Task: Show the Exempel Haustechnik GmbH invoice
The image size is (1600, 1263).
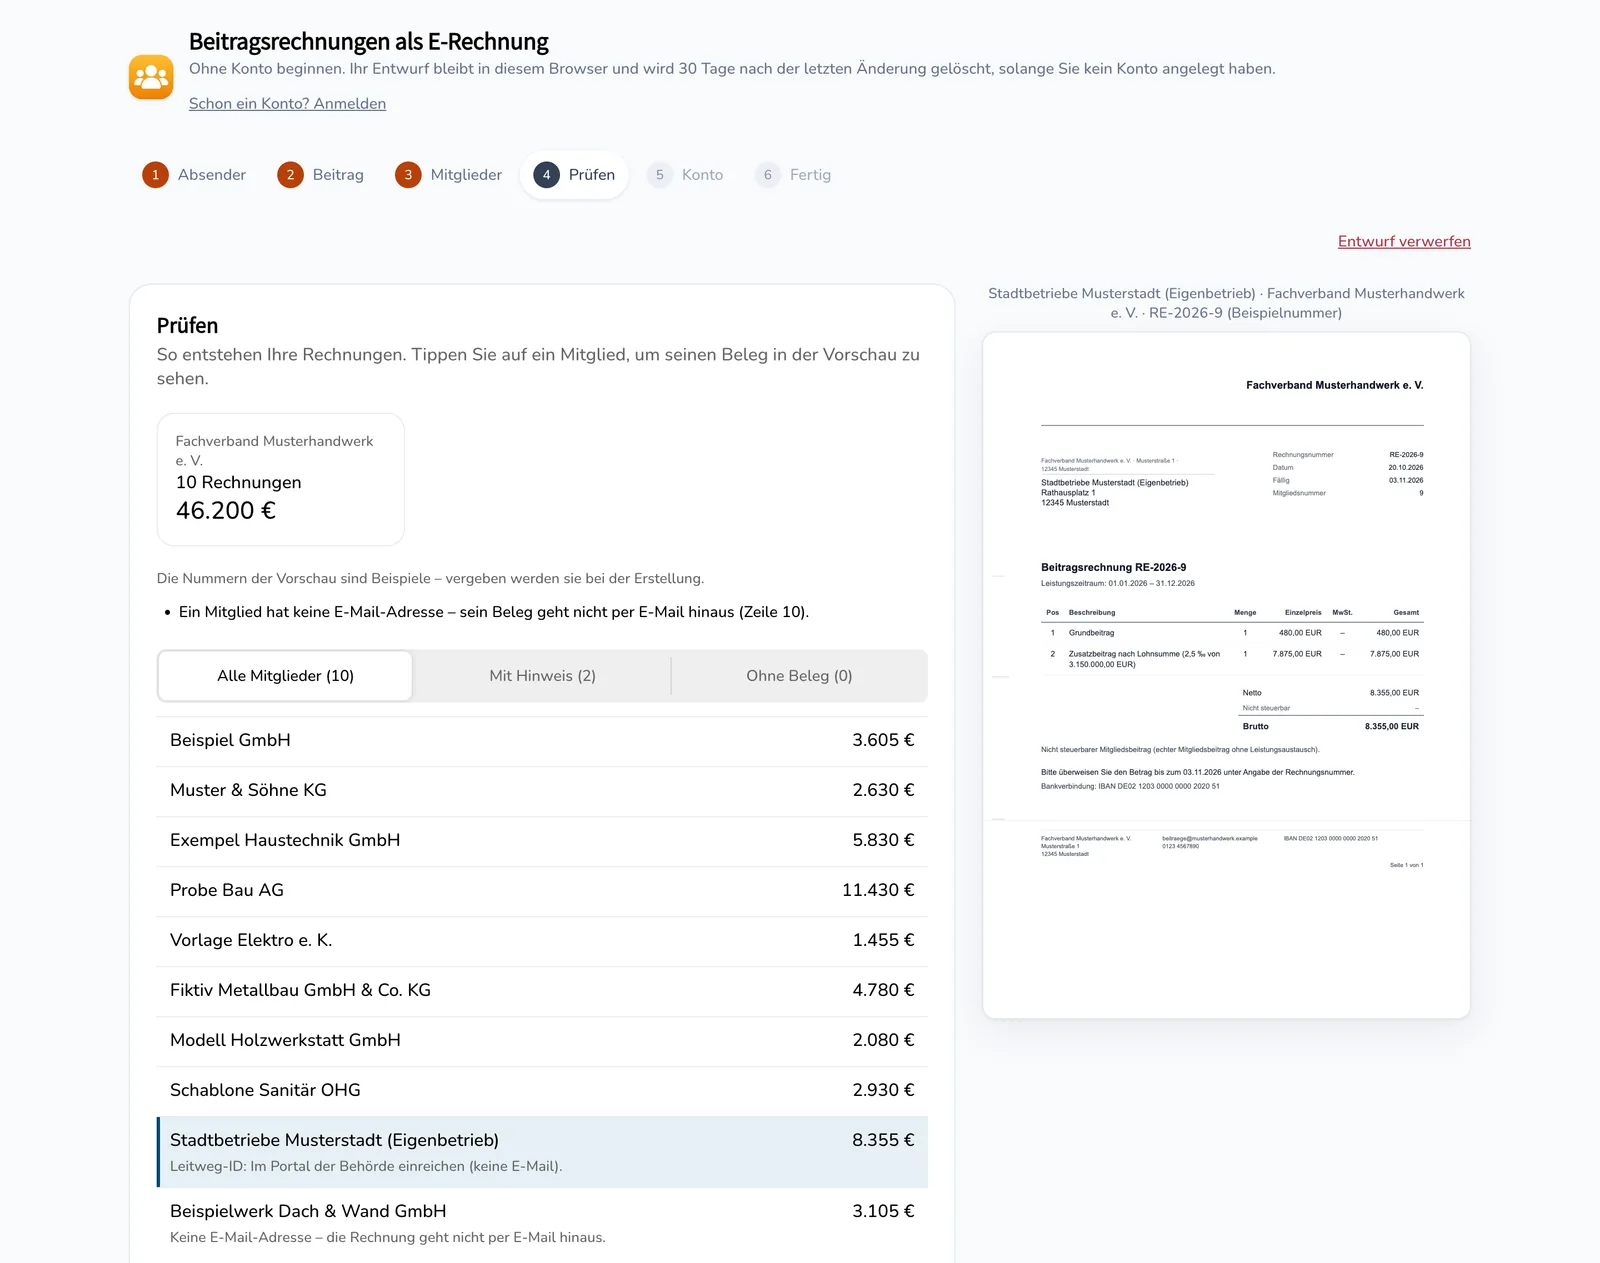Action: (x=542, y=841)
